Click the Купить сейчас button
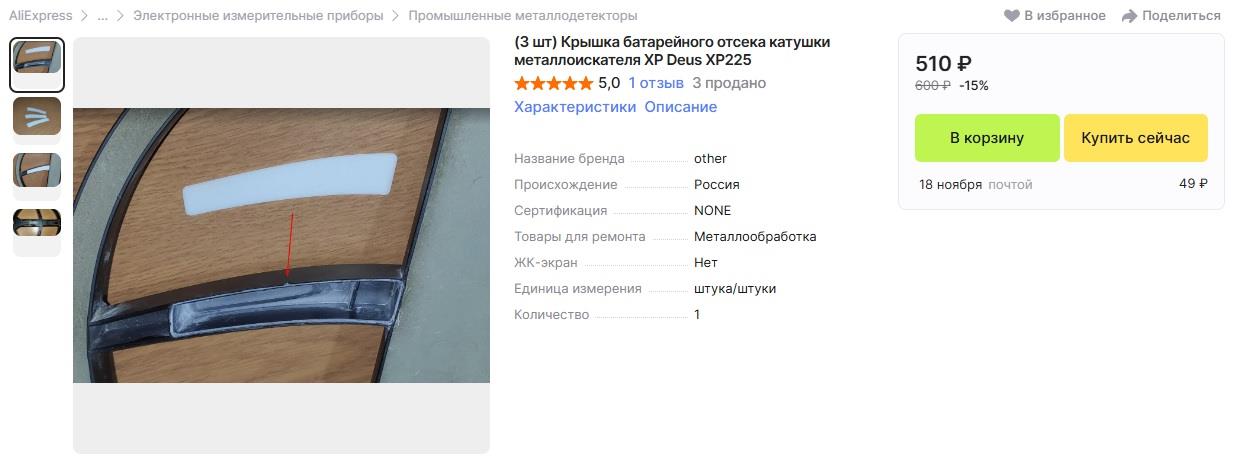 (1136, 138)
